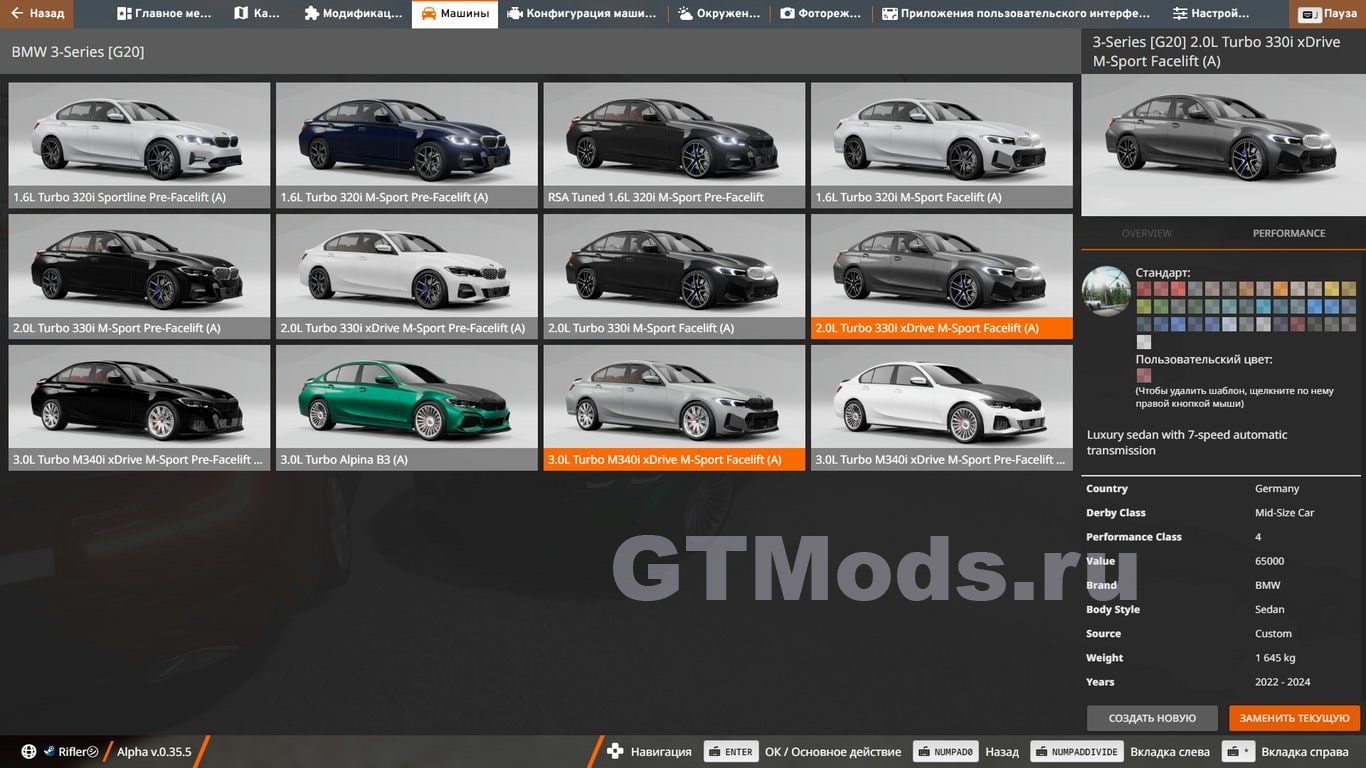This screenshot has height=768, width=1366.
Task: Click the Source value Custom
Action: click(x=1273, y=633)
